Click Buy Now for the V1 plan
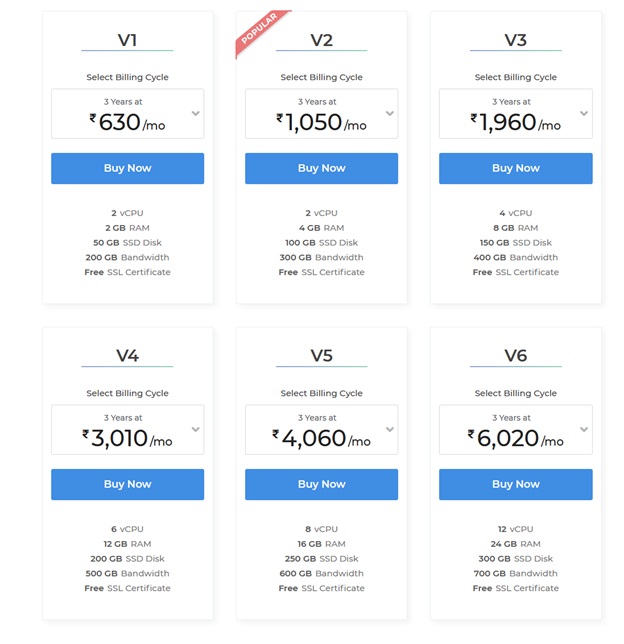Image resolution: width=624 pixels, height=644 pixels. [127, 168]
